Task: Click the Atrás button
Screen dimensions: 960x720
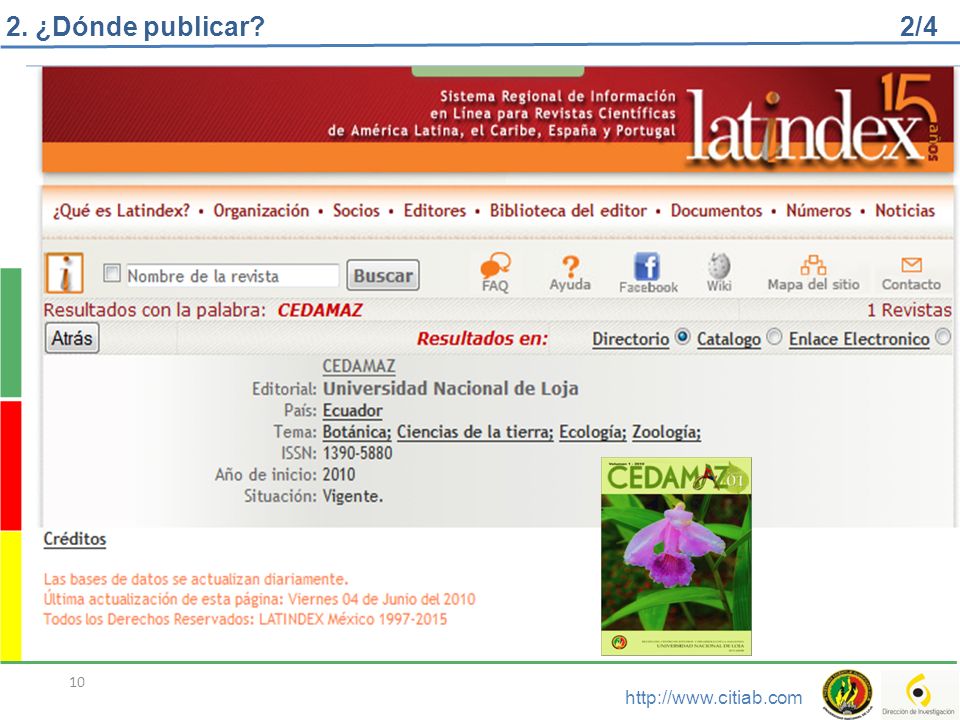Action: point(72,338)
